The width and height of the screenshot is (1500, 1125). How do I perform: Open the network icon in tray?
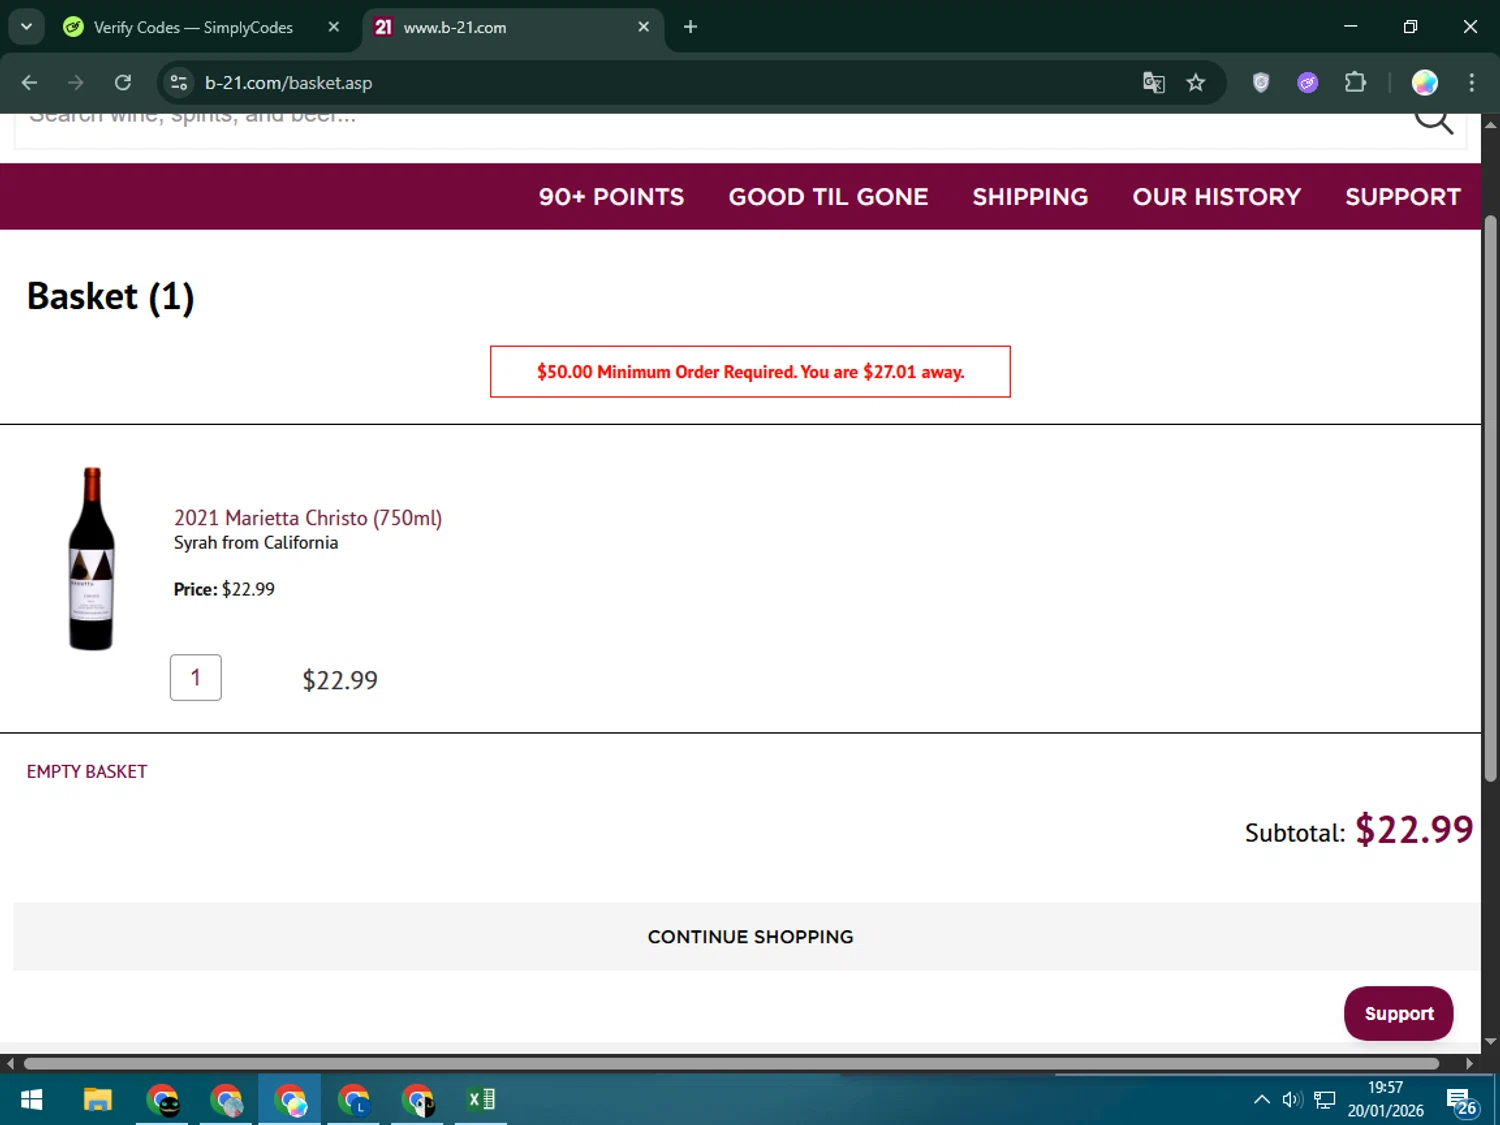tap(1325, 1100)
